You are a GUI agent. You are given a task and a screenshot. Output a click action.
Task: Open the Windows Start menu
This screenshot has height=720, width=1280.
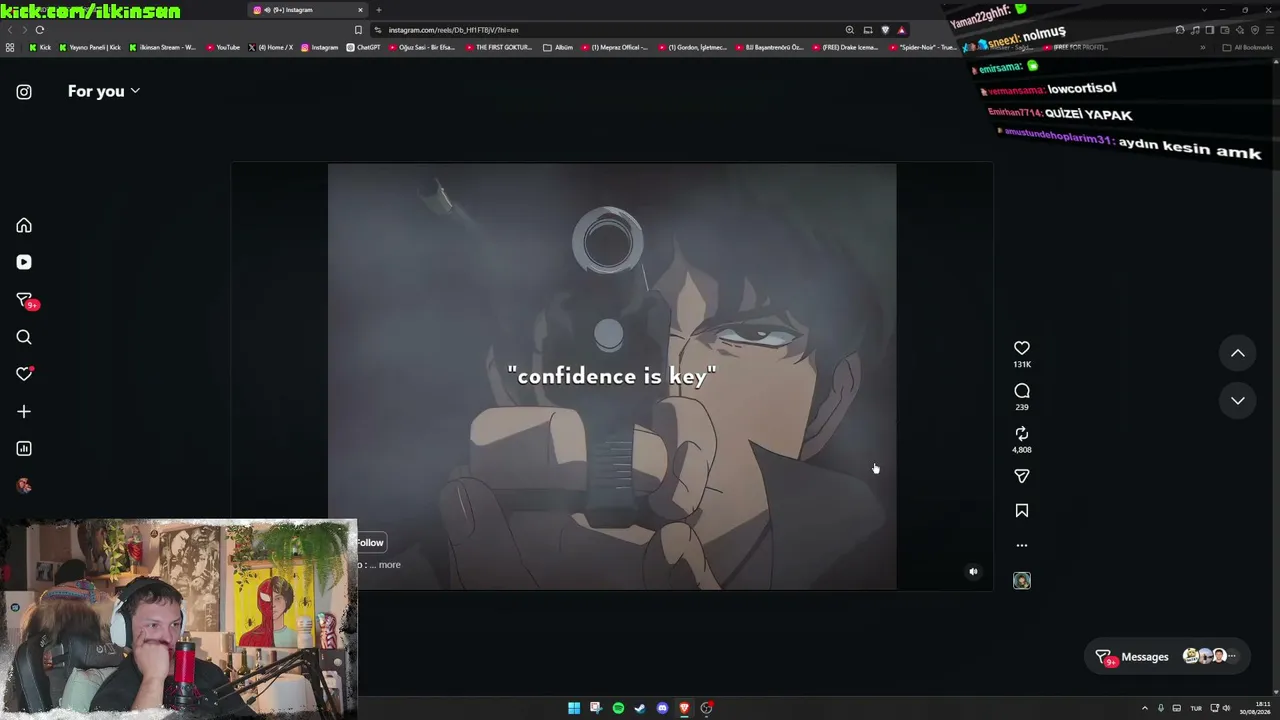(x=574, y=708)
